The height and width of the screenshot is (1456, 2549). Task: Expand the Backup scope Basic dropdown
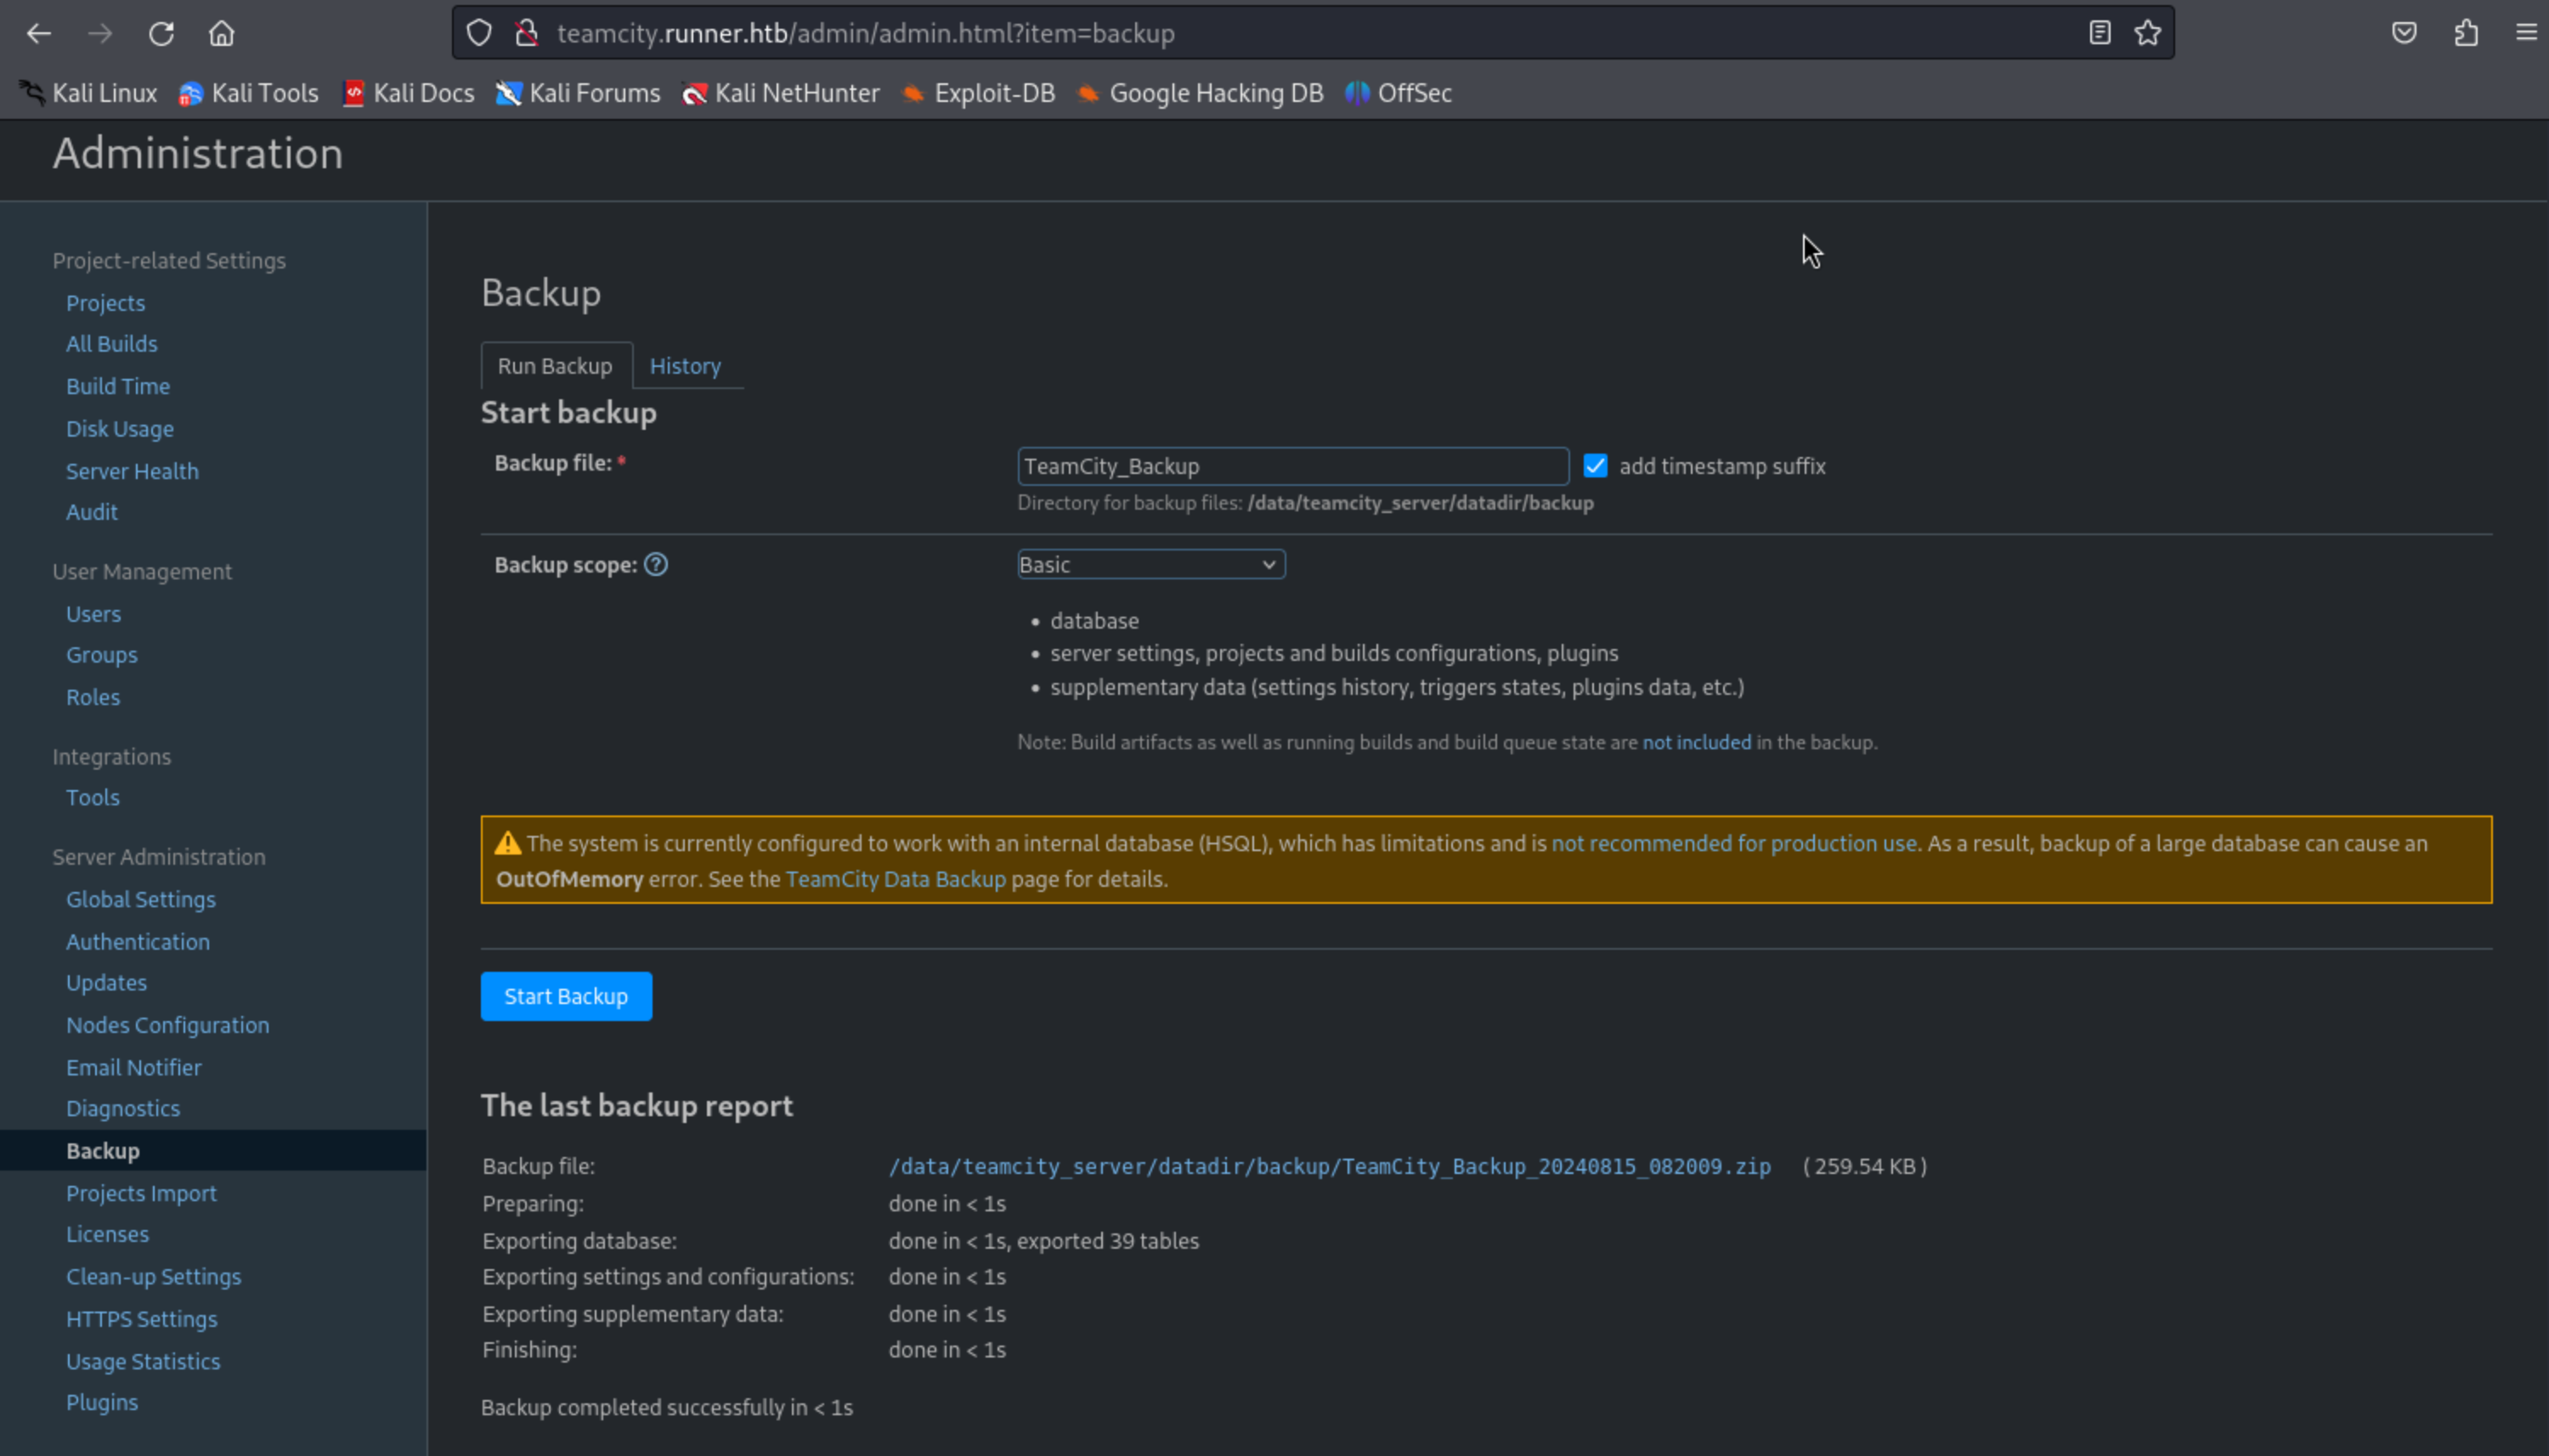[1150, 565]
